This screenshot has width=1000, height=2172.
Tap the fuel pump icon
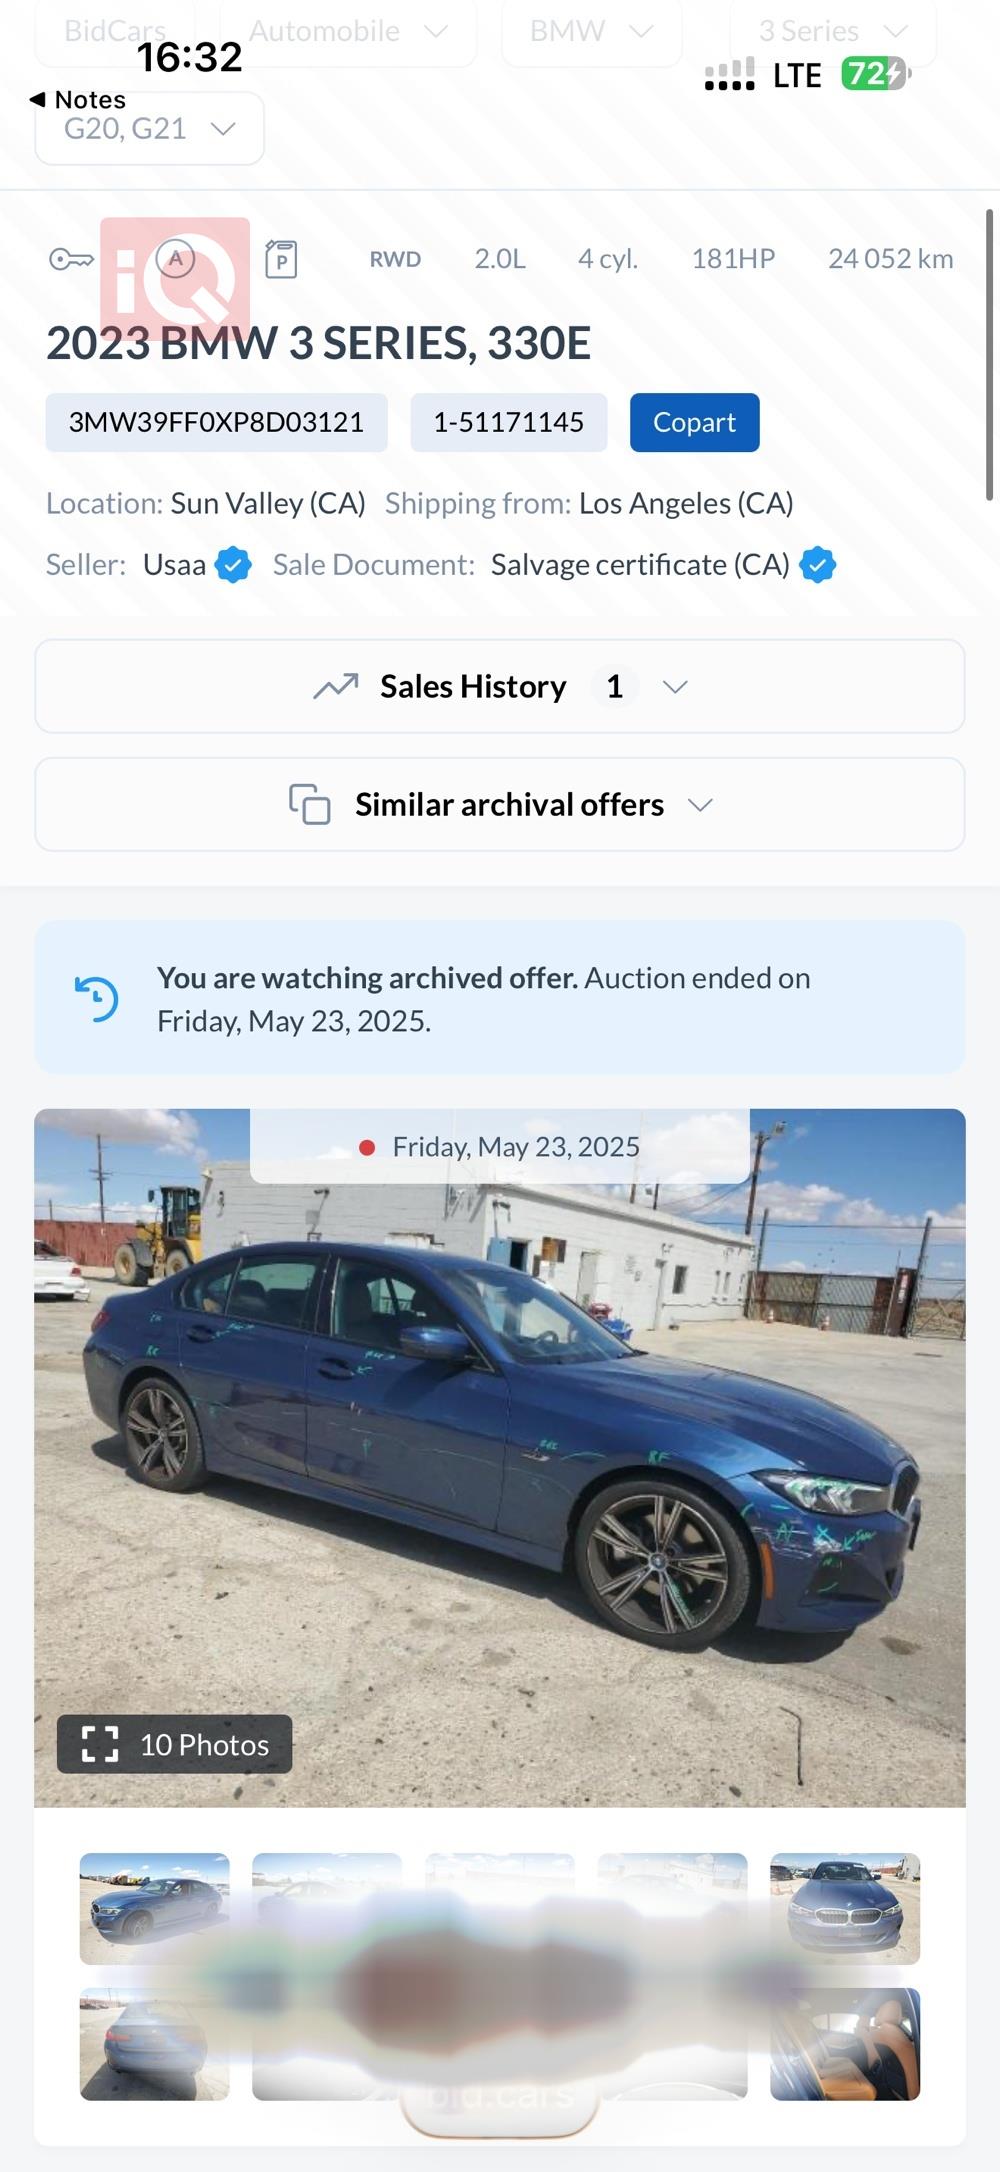click(281, 259)
